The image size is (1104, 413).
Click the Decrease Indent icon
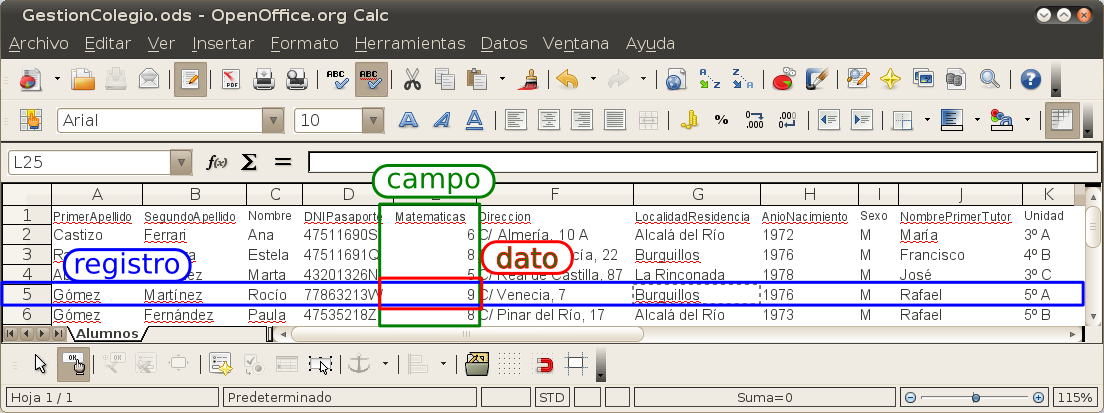(x=829, y=120)
